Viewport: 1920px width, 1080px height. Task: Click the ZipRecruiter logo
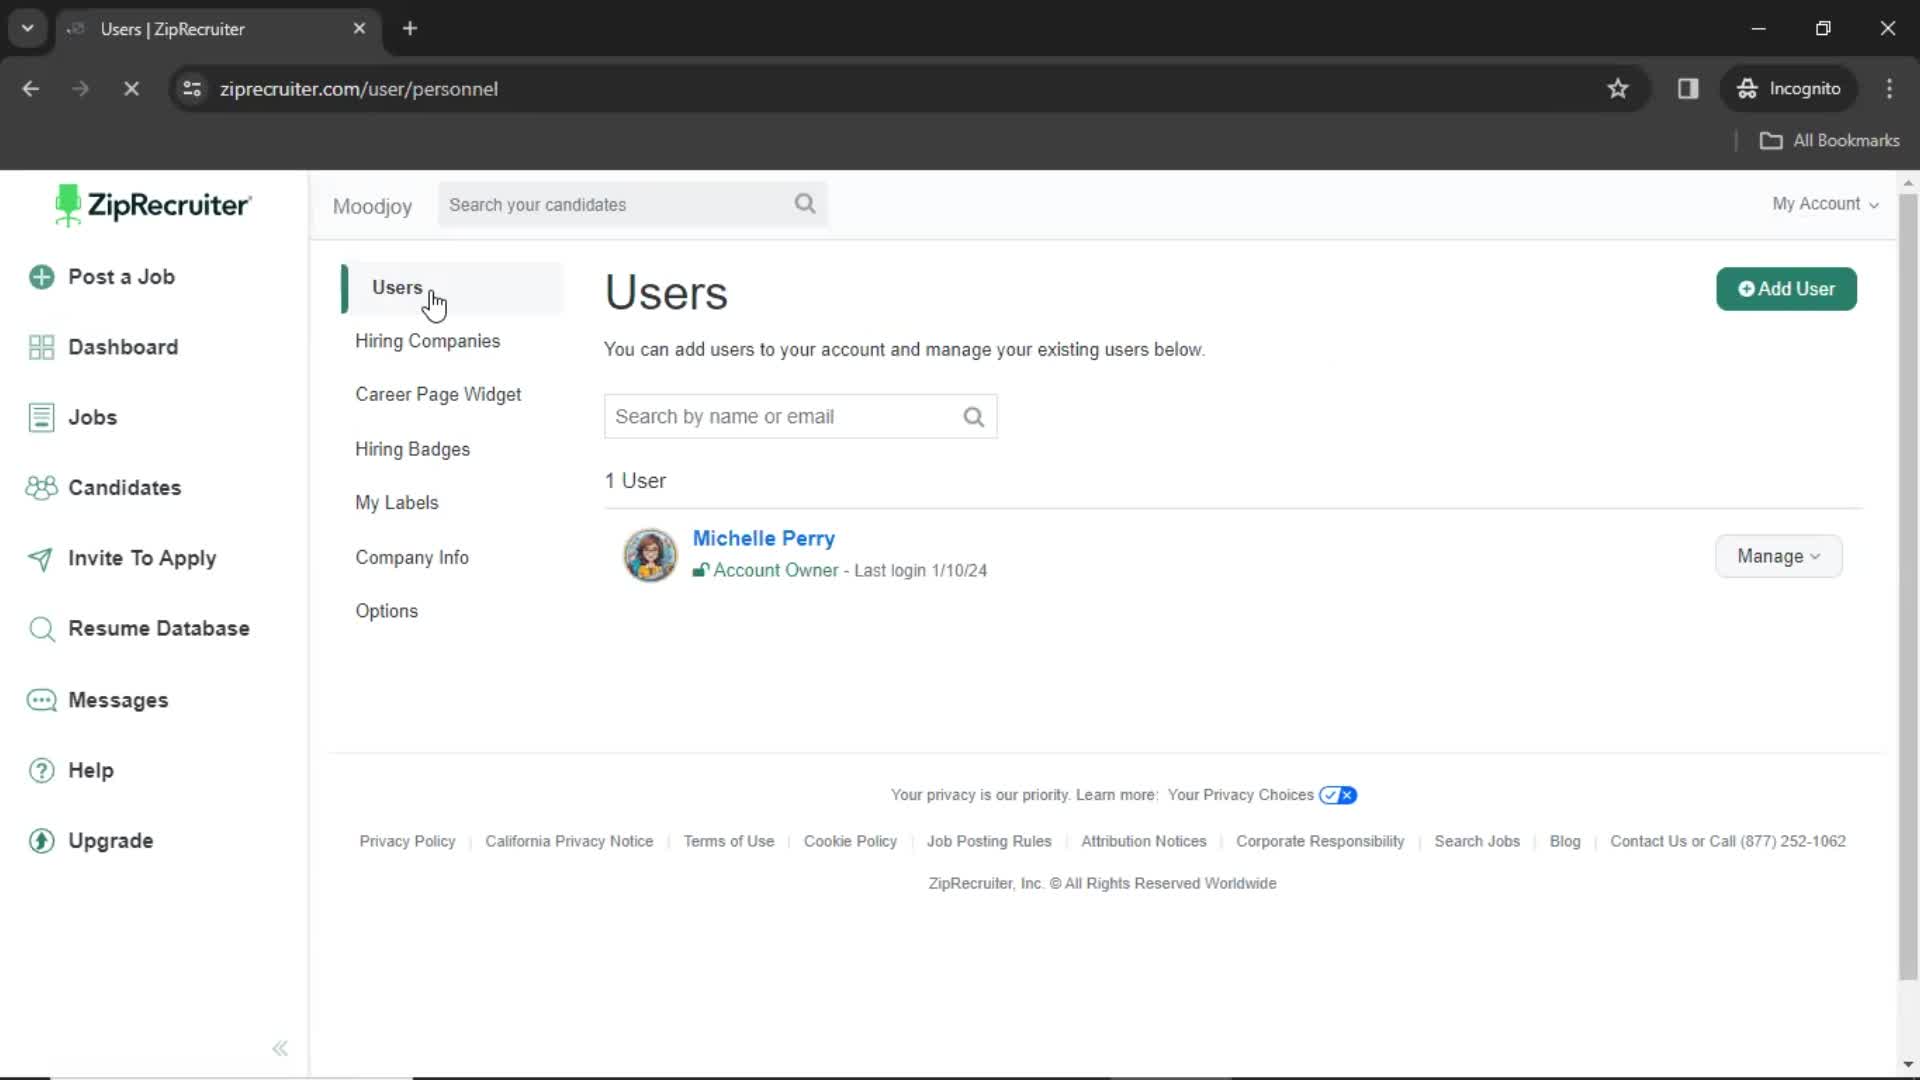click(153, 205)
